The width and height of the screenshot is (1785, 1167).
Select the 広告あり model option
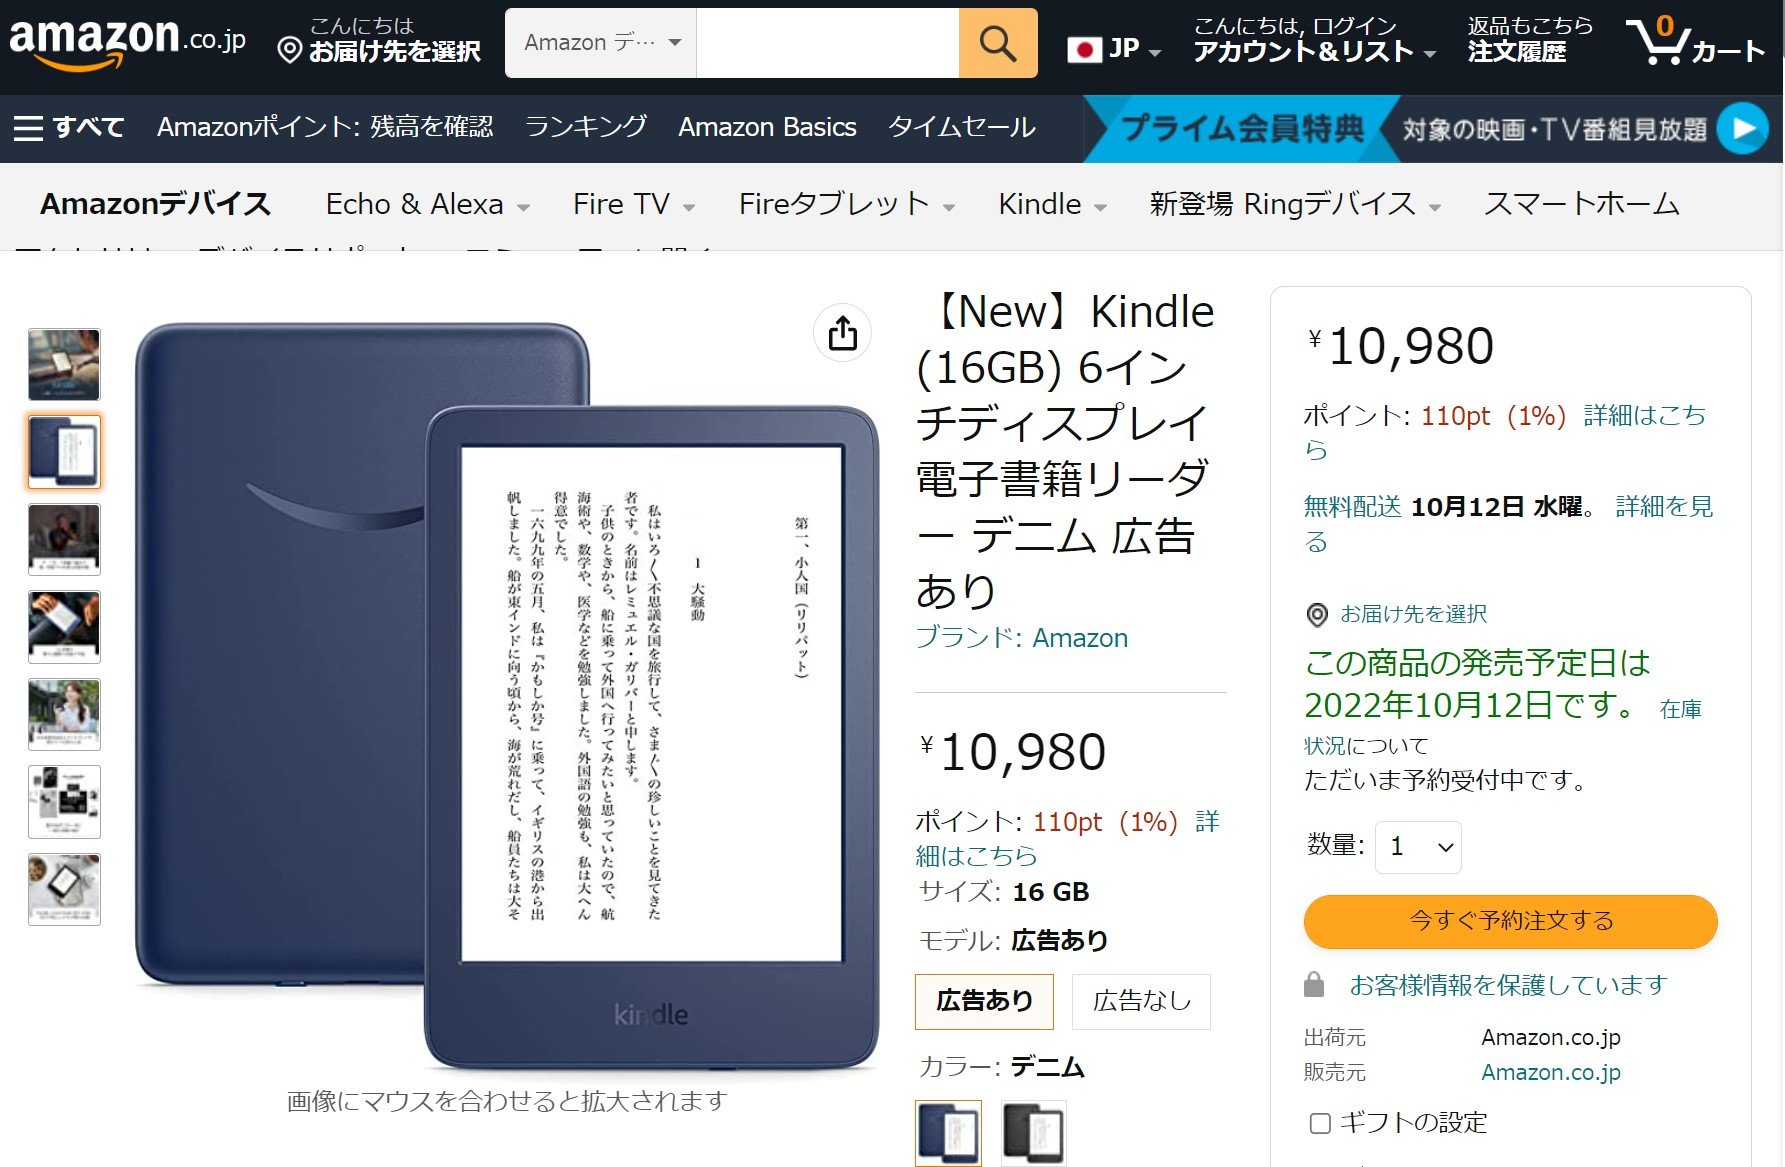[x=983, y=1000]
